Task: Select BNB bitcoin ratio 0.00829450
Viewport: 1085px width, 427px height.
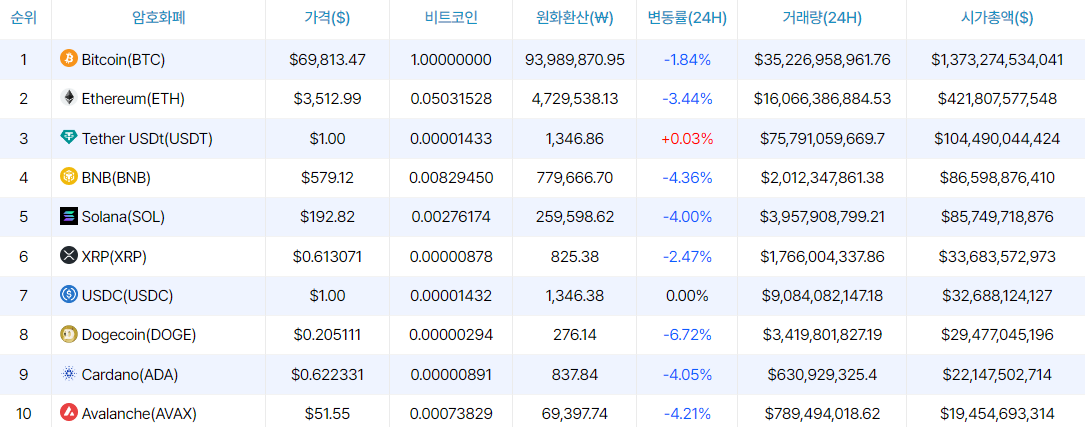Action: tap(451, 178)
